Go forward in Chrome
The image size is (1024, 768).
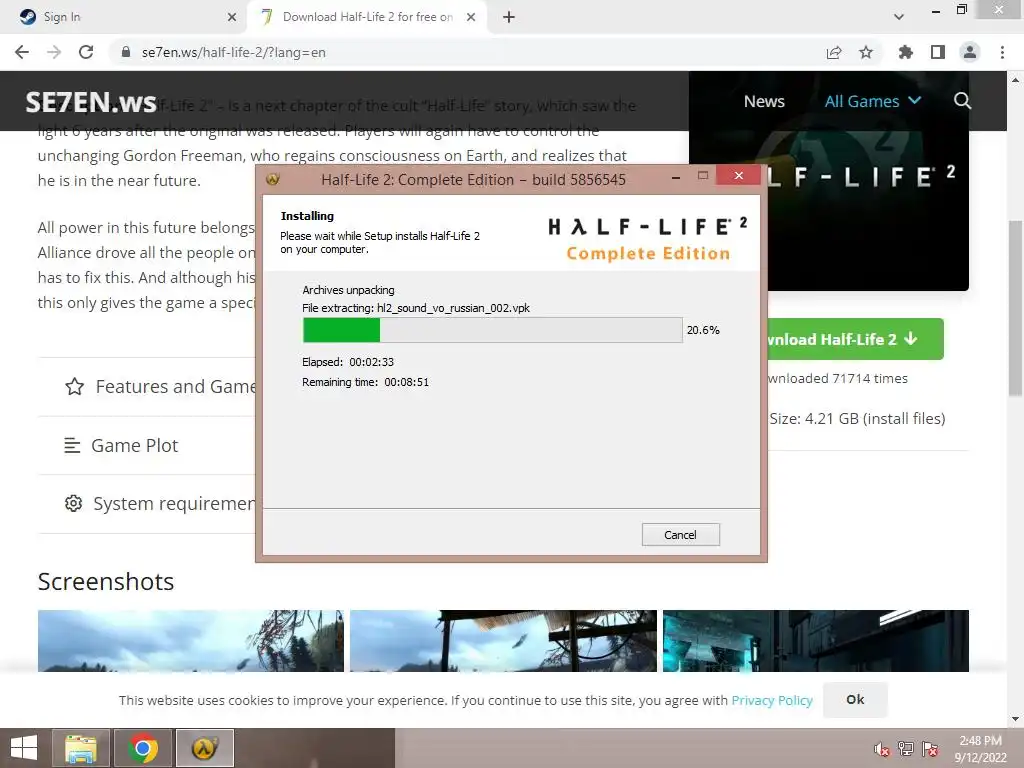[54, 52]
